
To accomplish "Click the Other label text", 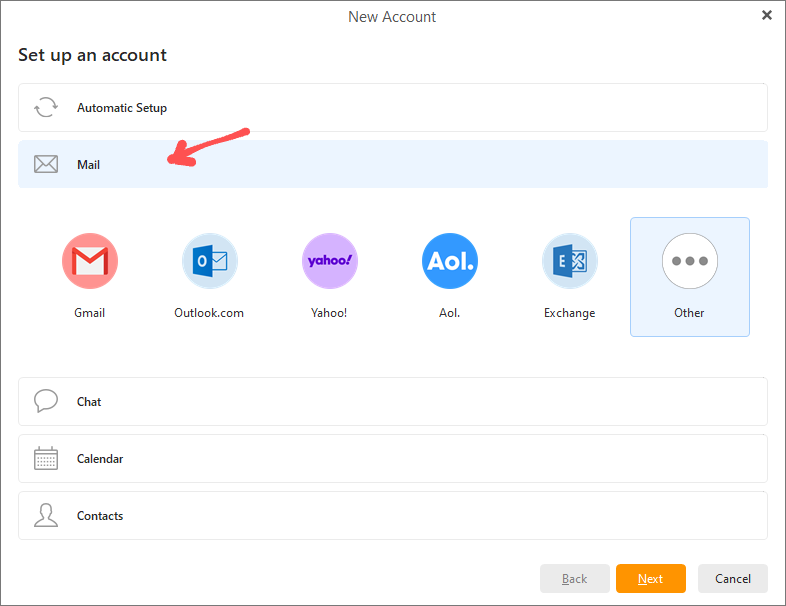I will [x=689, y=313].
